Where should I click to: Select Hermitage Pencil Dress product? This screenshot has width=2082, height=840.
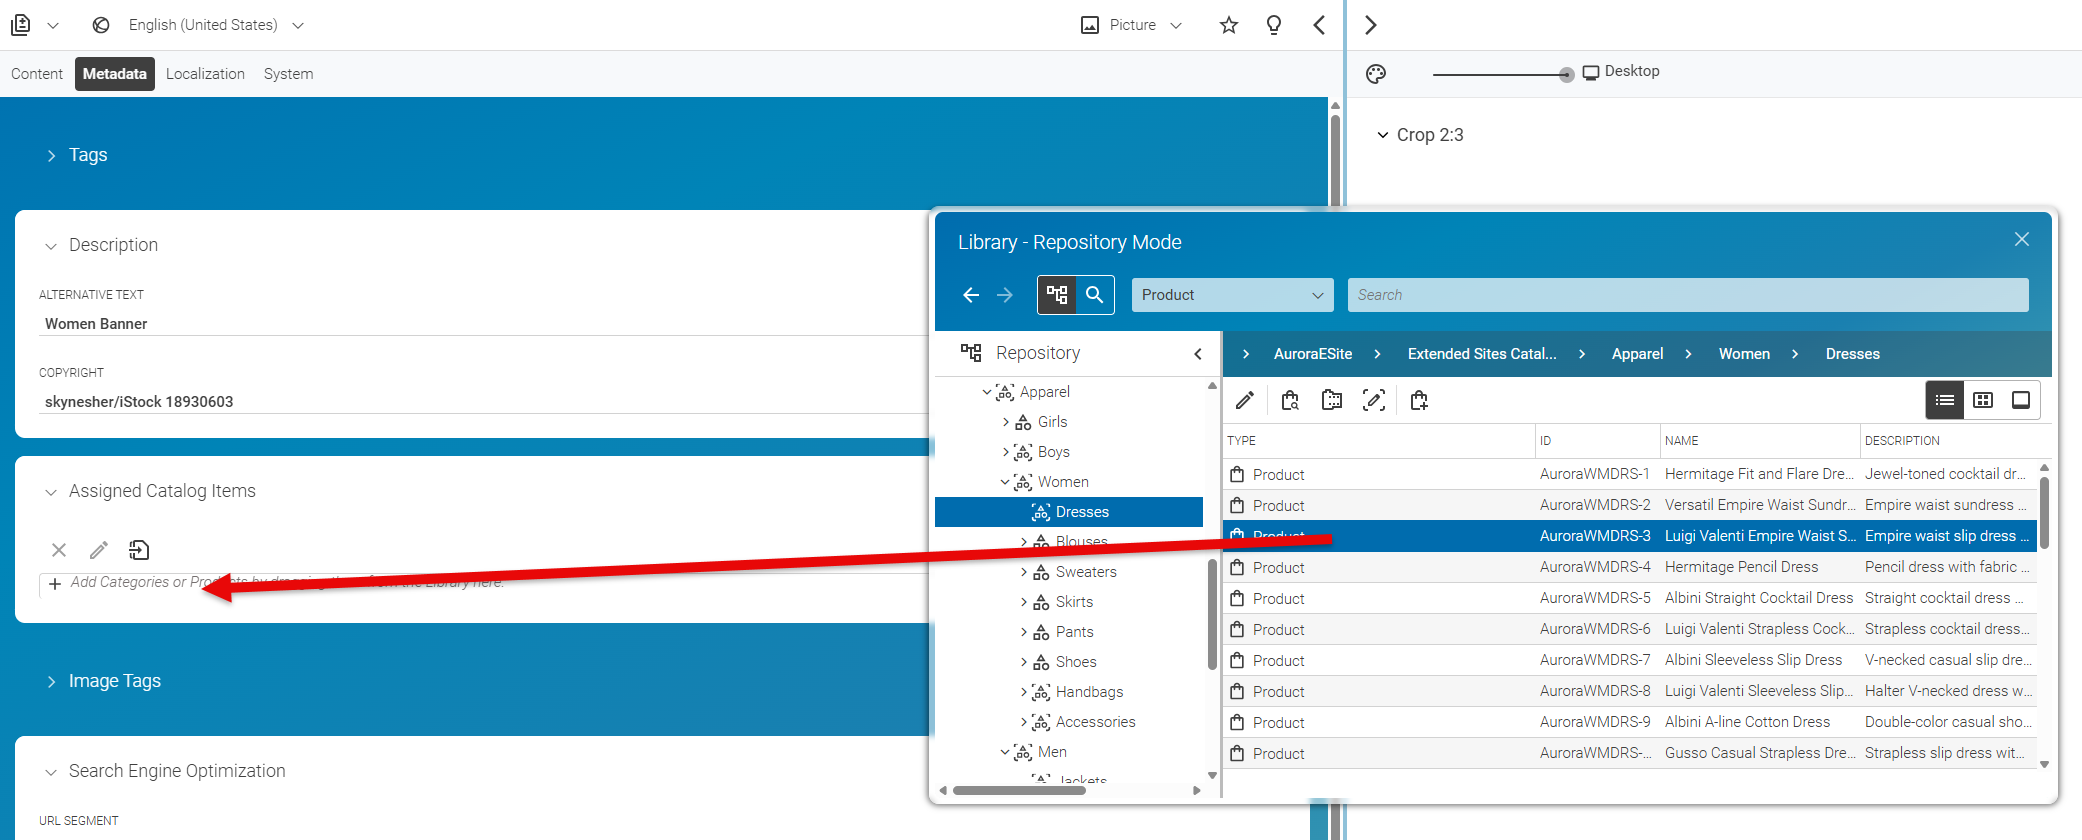pos(1629,567)
